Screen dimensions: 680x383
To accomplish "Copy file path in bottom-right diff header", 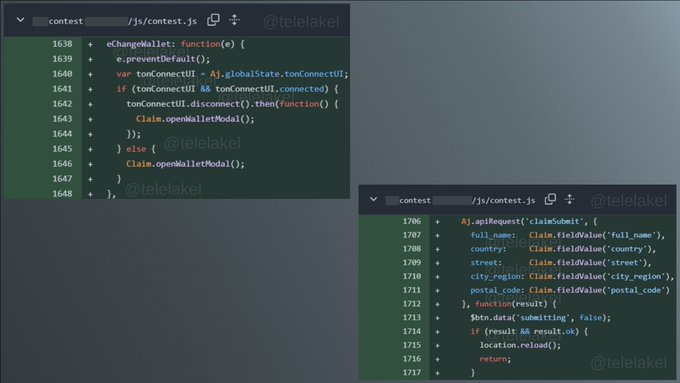I will click(550, 199).
